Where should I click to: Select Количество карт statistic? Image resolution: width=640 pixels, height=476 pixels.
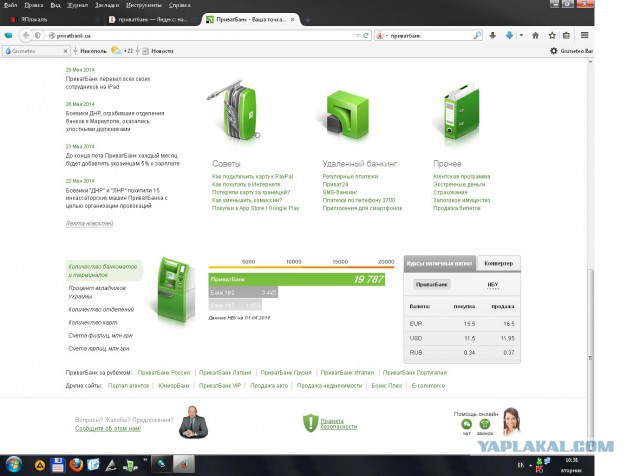pyautogui.click(x=93, y=323)
